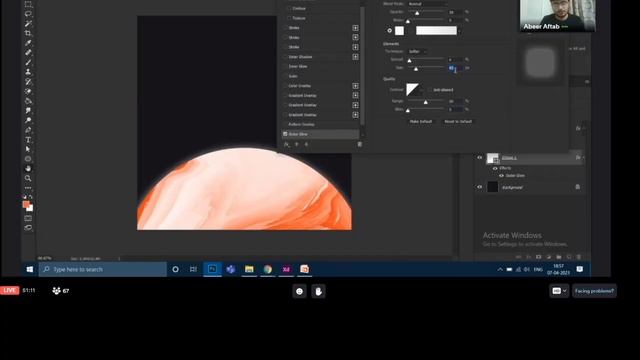Select the Hand tool
The width and height of the screenshot is (640, 360).
(x=28, y=169)
